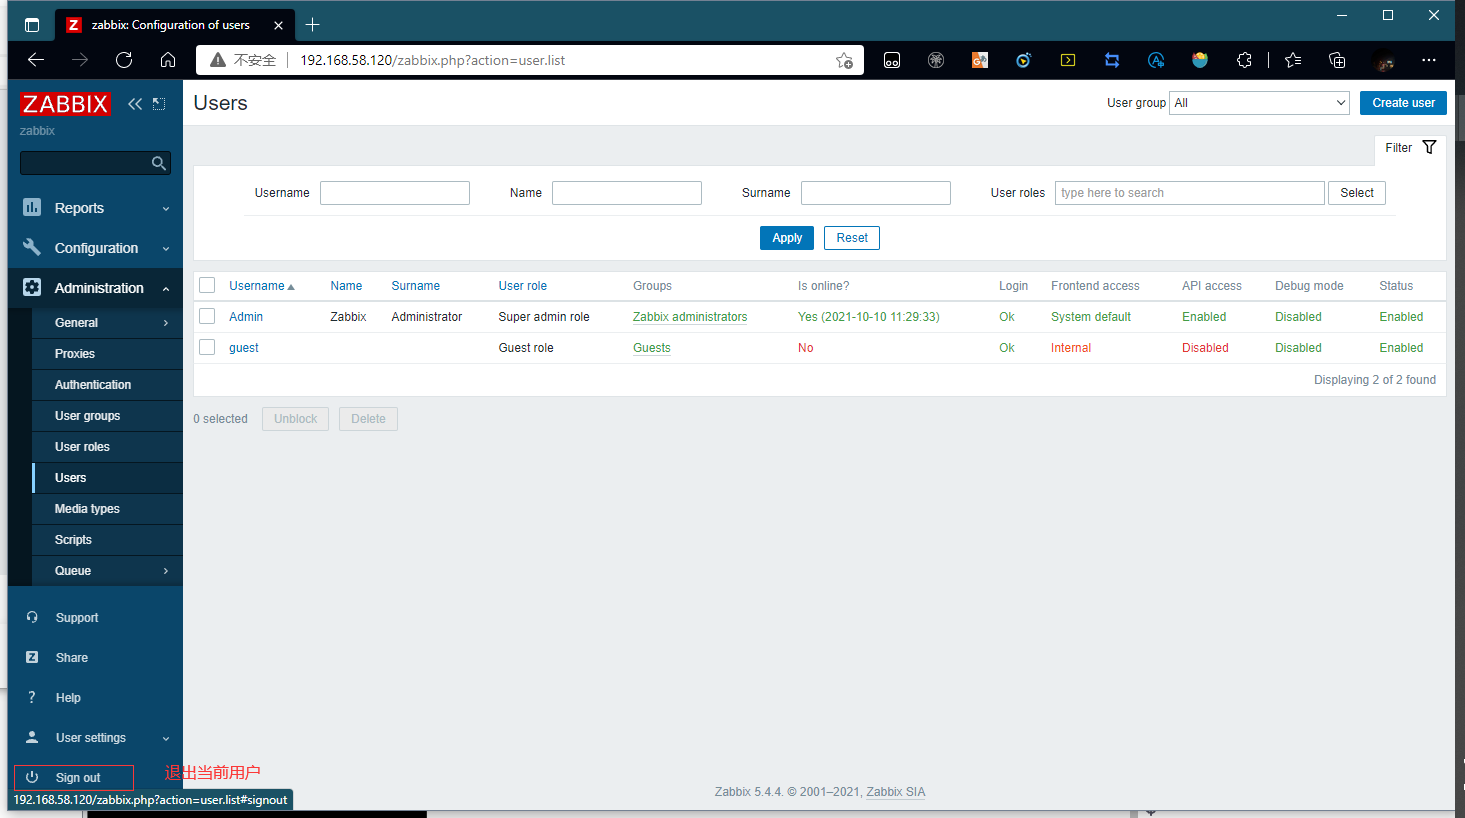
Task: Open the Zabbix administrators group link
Action: click(690, 317)
